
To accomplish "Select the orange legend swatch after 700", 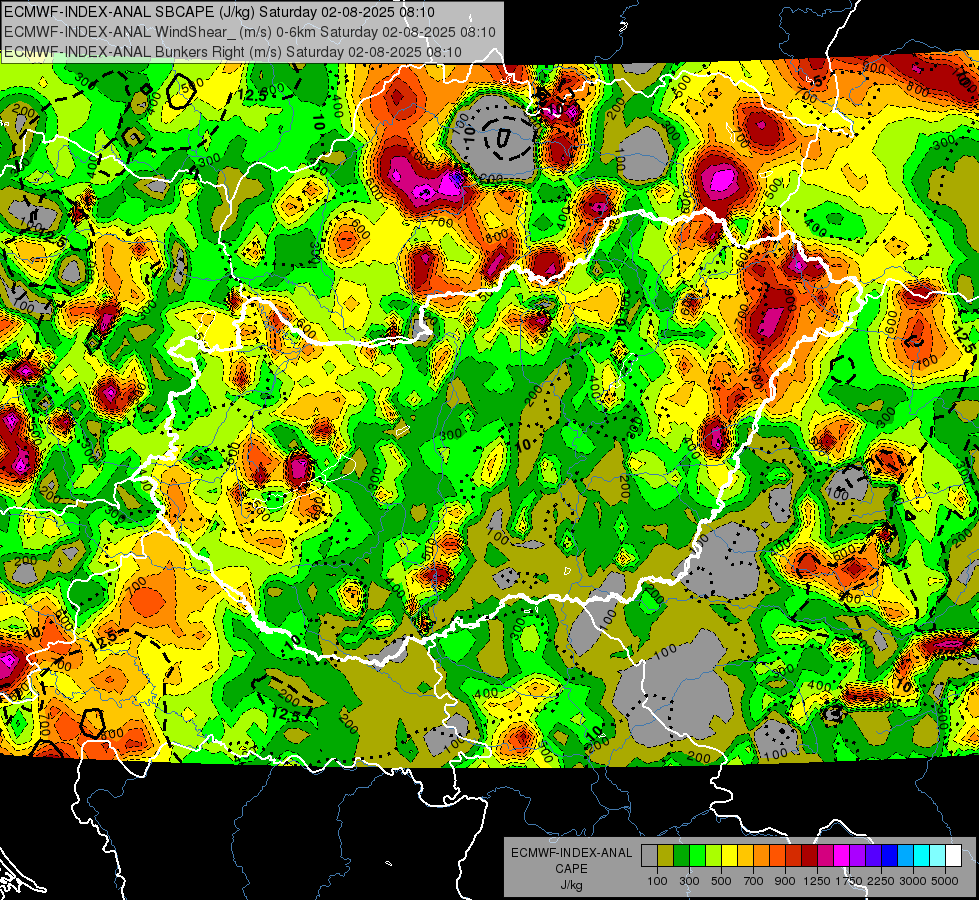I will tap(761, 856).
